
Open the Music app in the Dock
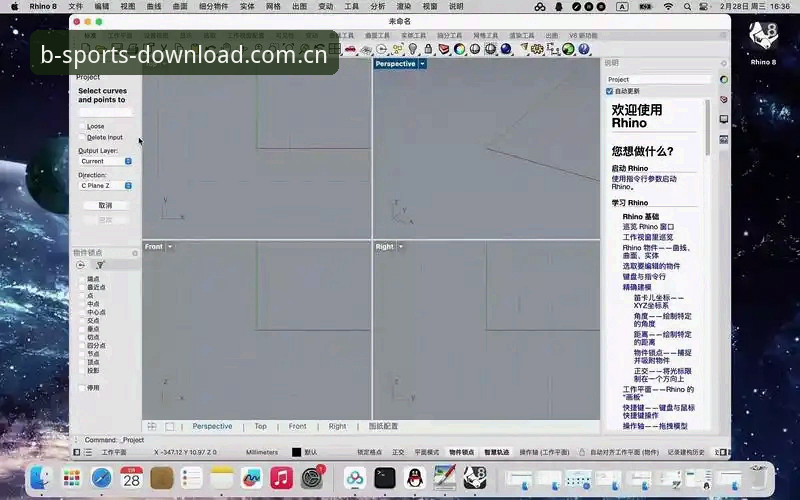(281, 478)
